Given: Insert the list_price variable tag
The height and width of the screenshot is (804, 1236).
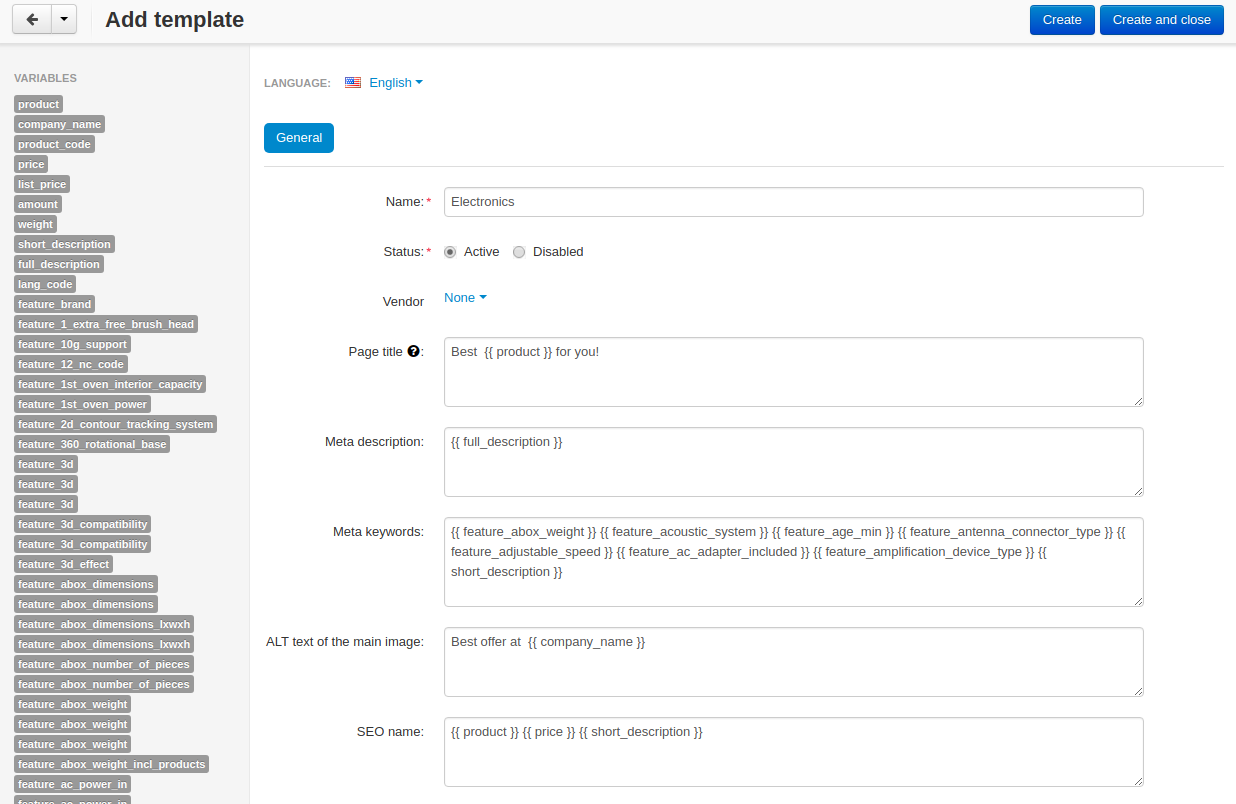Looking at the screenshot, I should (x=42, y=184).
